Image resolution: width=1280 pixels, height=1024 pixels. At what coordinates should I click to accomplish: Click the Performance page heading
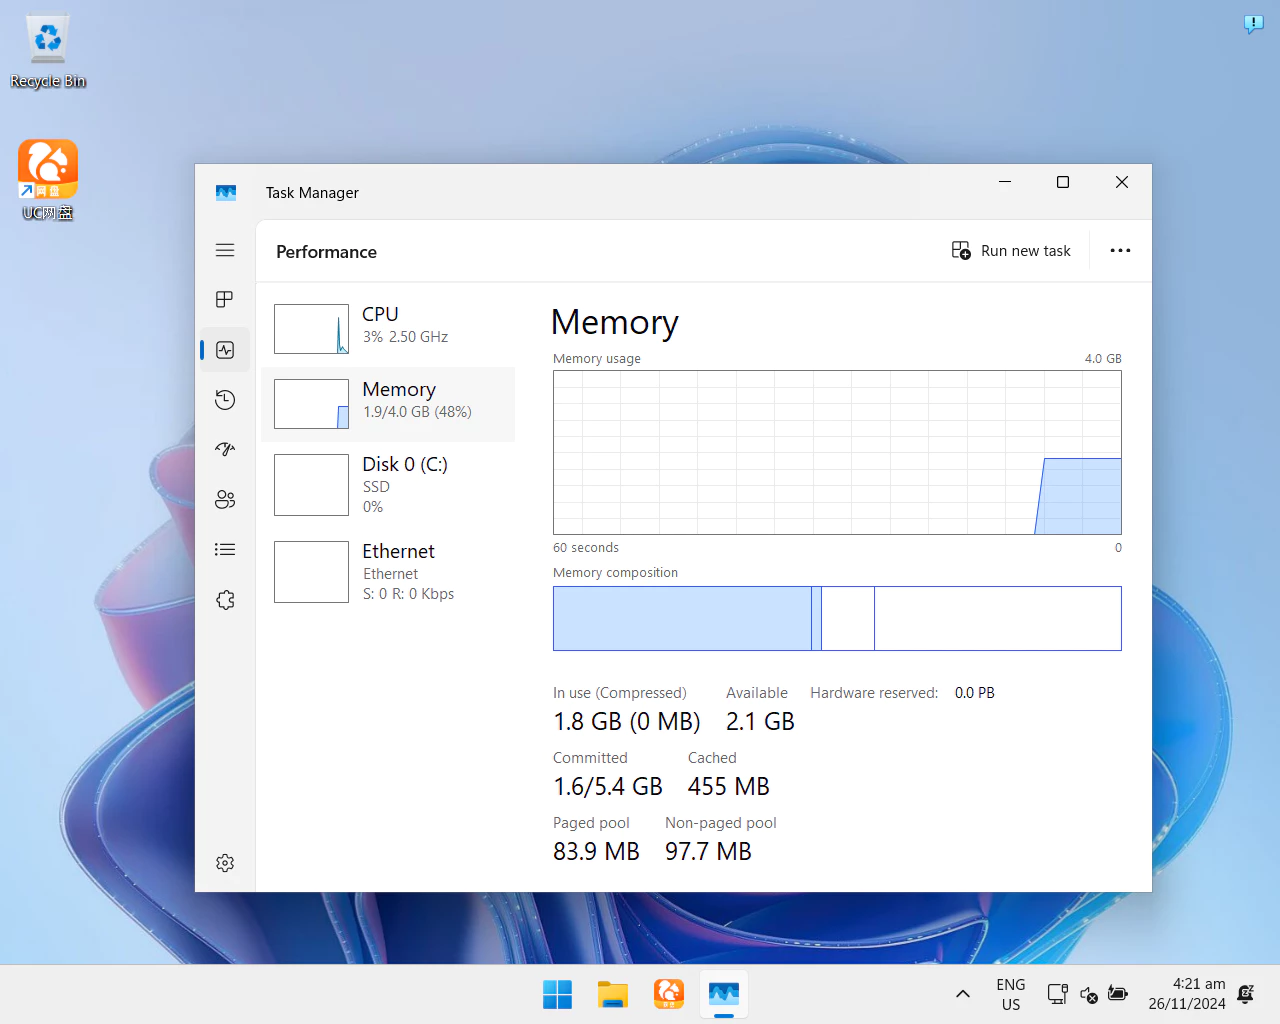pos(326,252)
